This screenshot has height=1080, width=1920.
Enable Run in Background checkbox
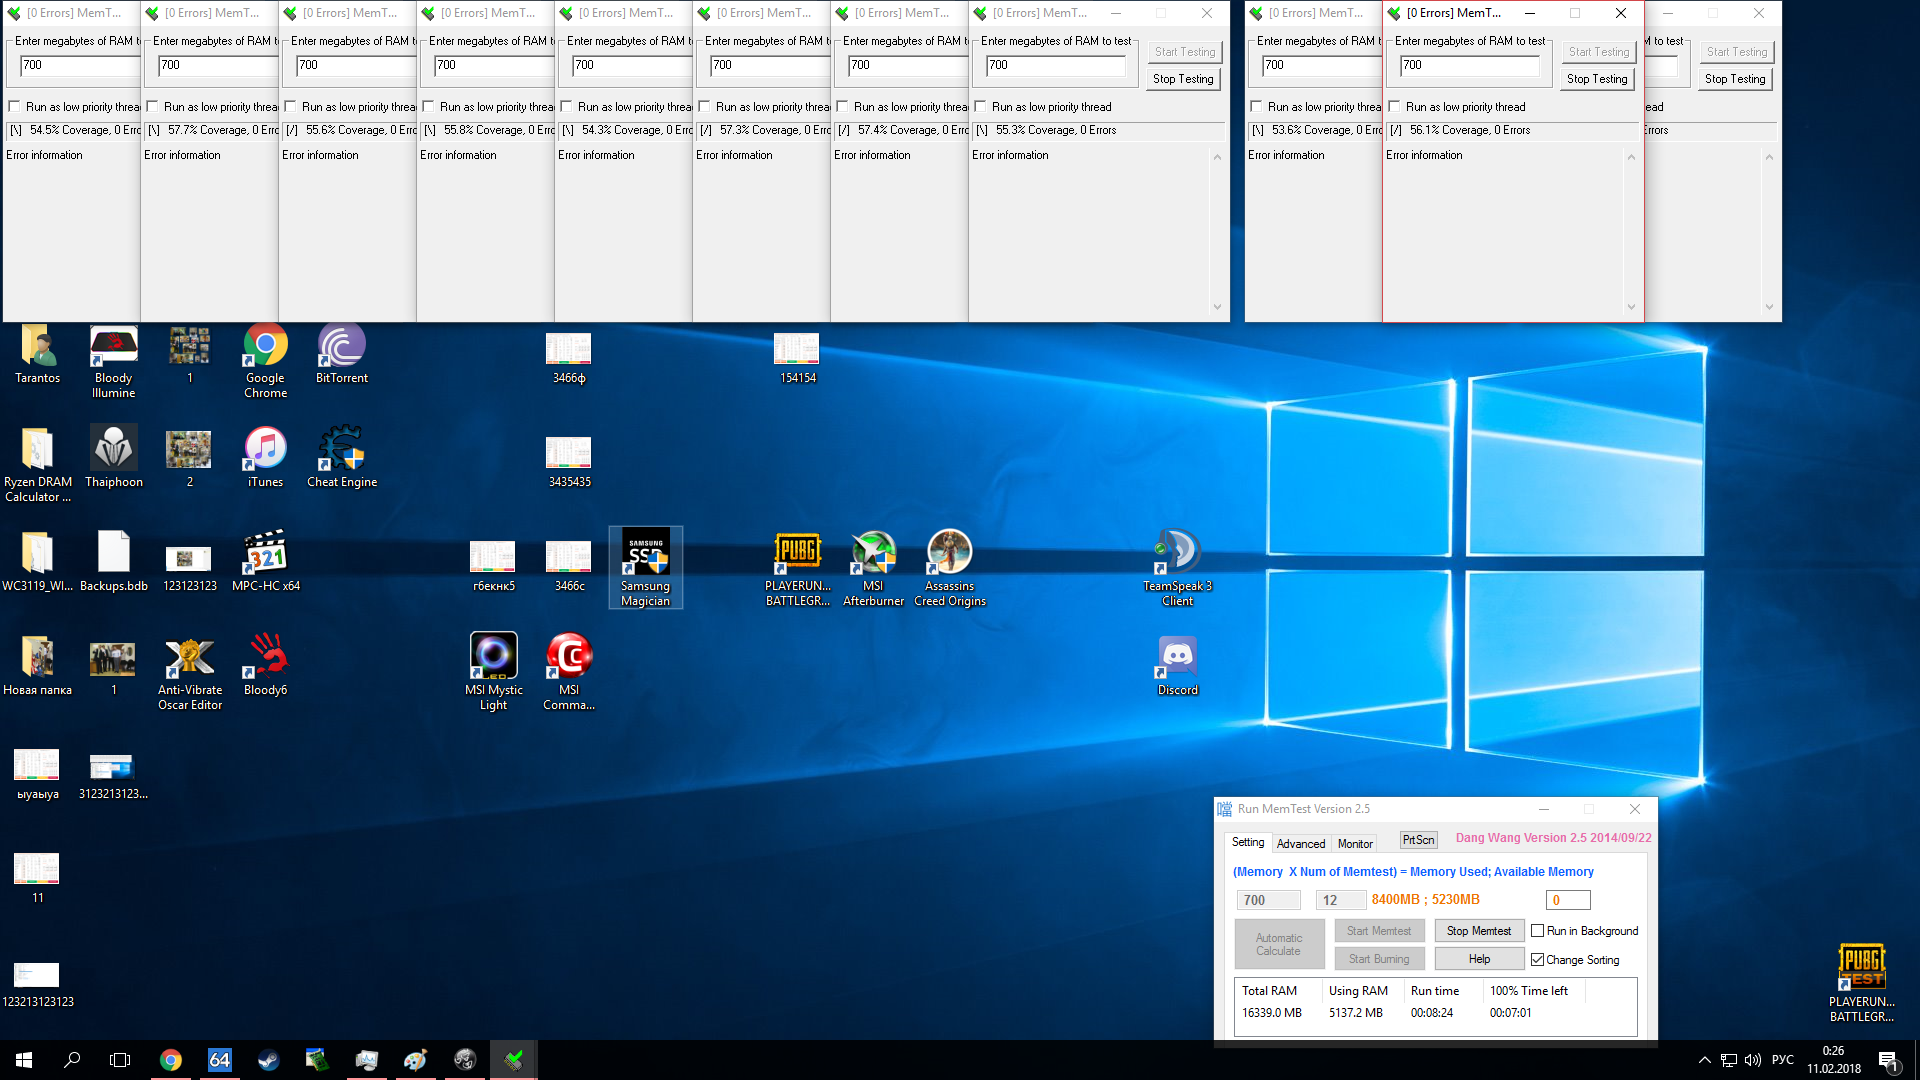pos(1537,931)
